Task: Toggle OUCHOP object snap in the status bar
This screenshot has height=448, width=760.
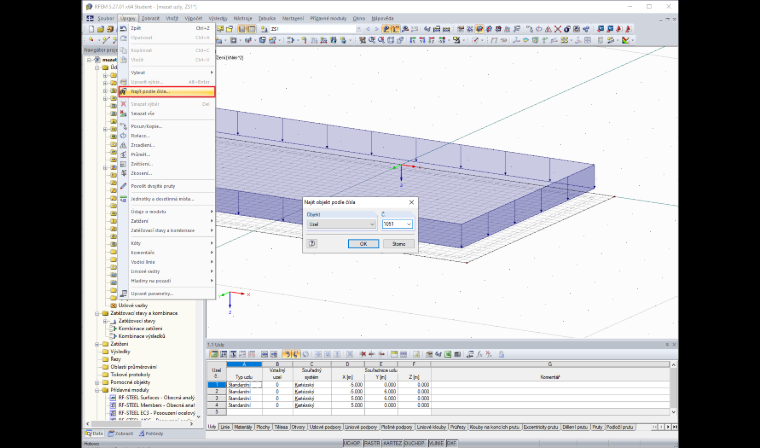Action: pyautogui.click(x=414, y=443)
